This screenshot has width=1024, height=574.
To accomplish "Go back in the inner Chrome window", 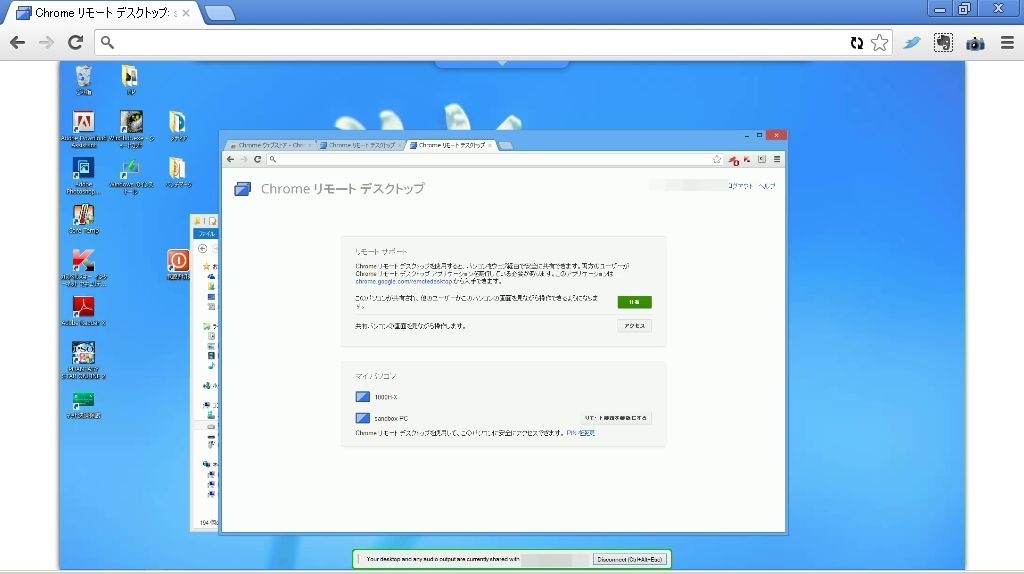I will click(x=231, y=159).
